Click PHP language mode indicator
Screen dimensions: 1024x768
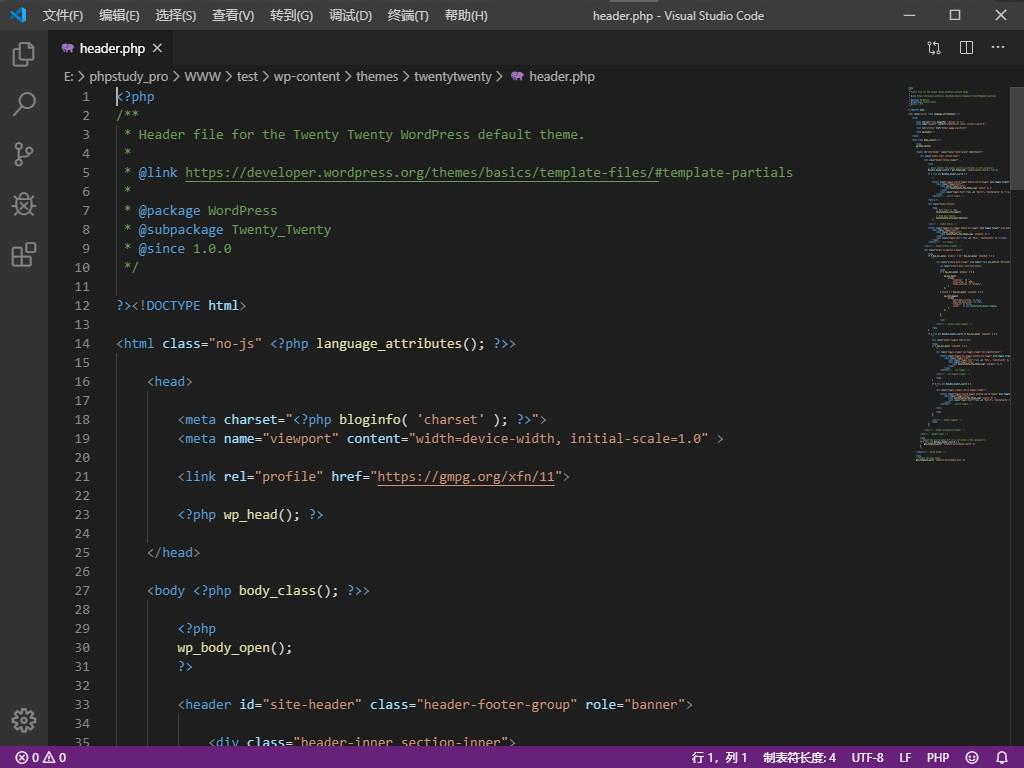(x=937, y=757)
